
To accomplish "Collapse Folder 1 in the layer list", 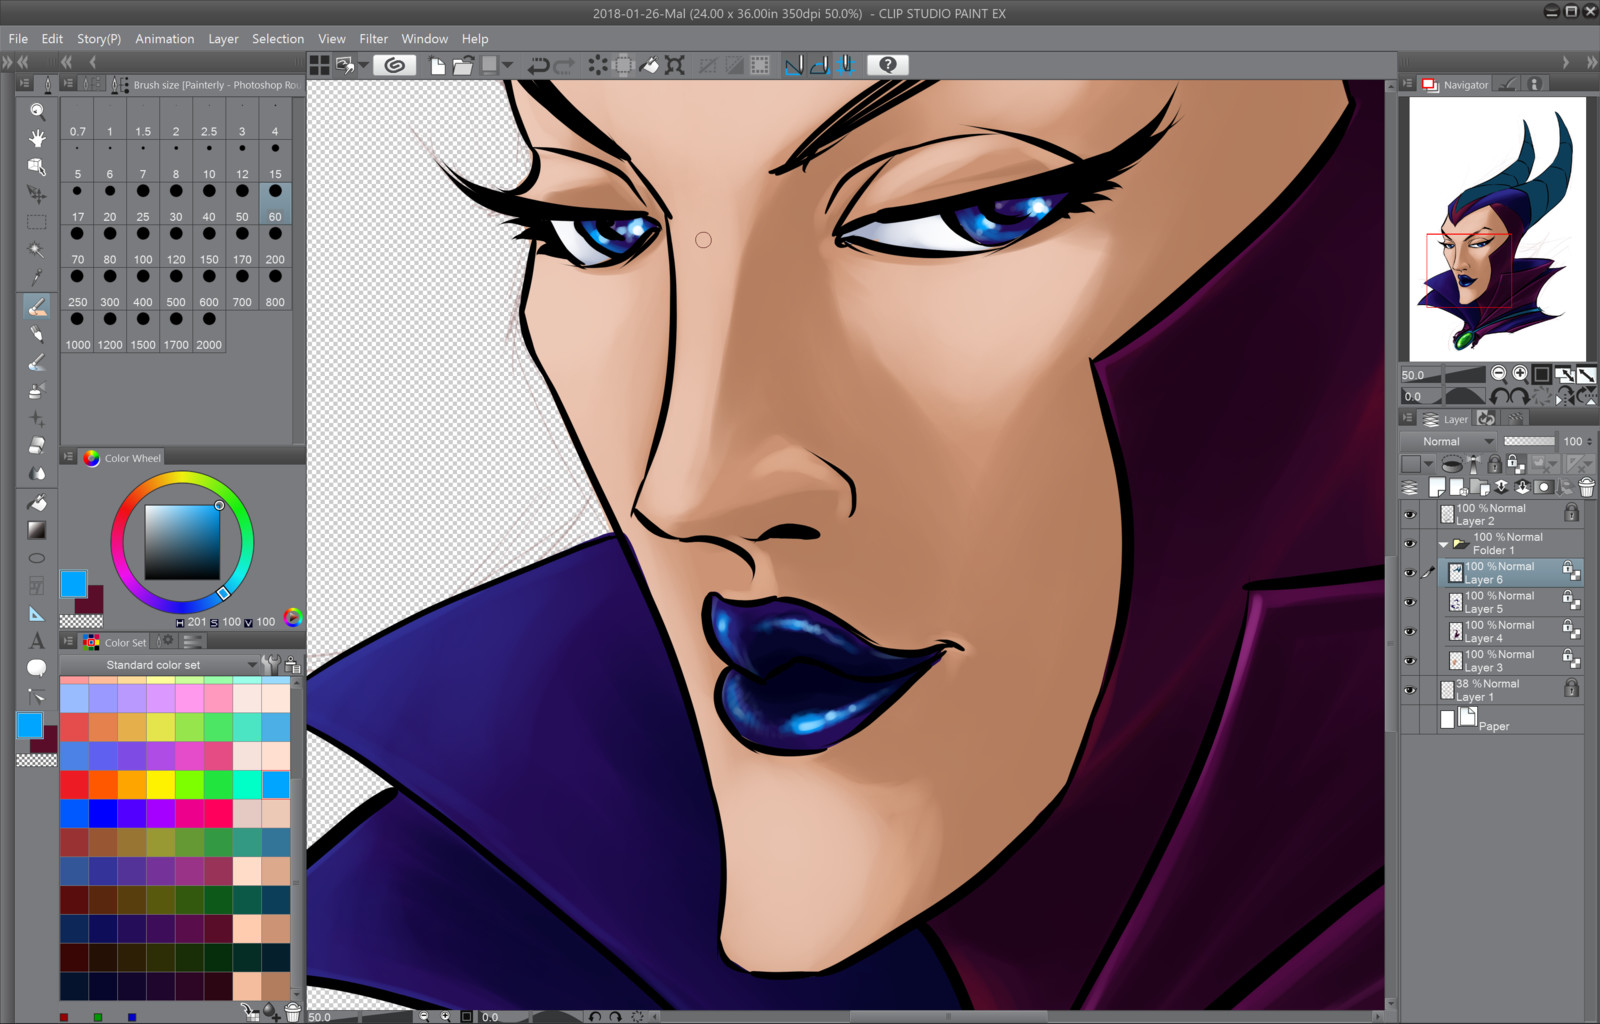I will point(1443,545).
